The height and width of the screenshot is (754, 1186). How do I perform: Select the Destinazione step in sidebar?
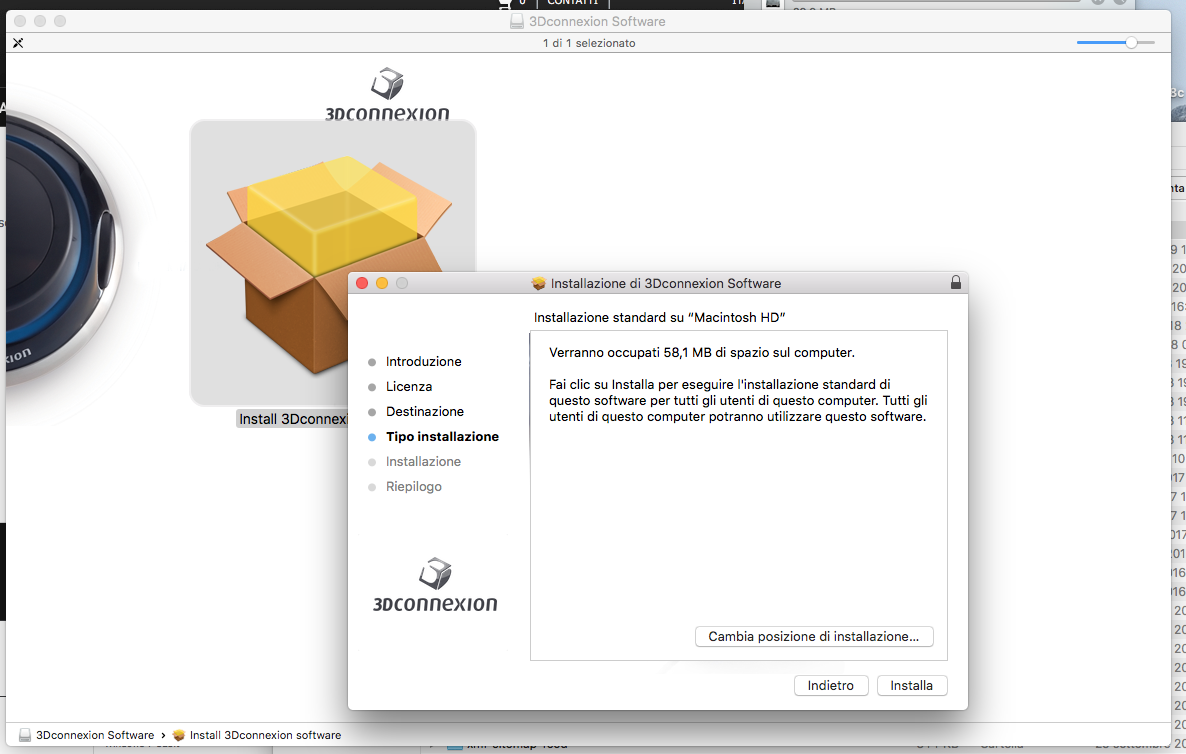pyautogui.click(x=424, y=411)
